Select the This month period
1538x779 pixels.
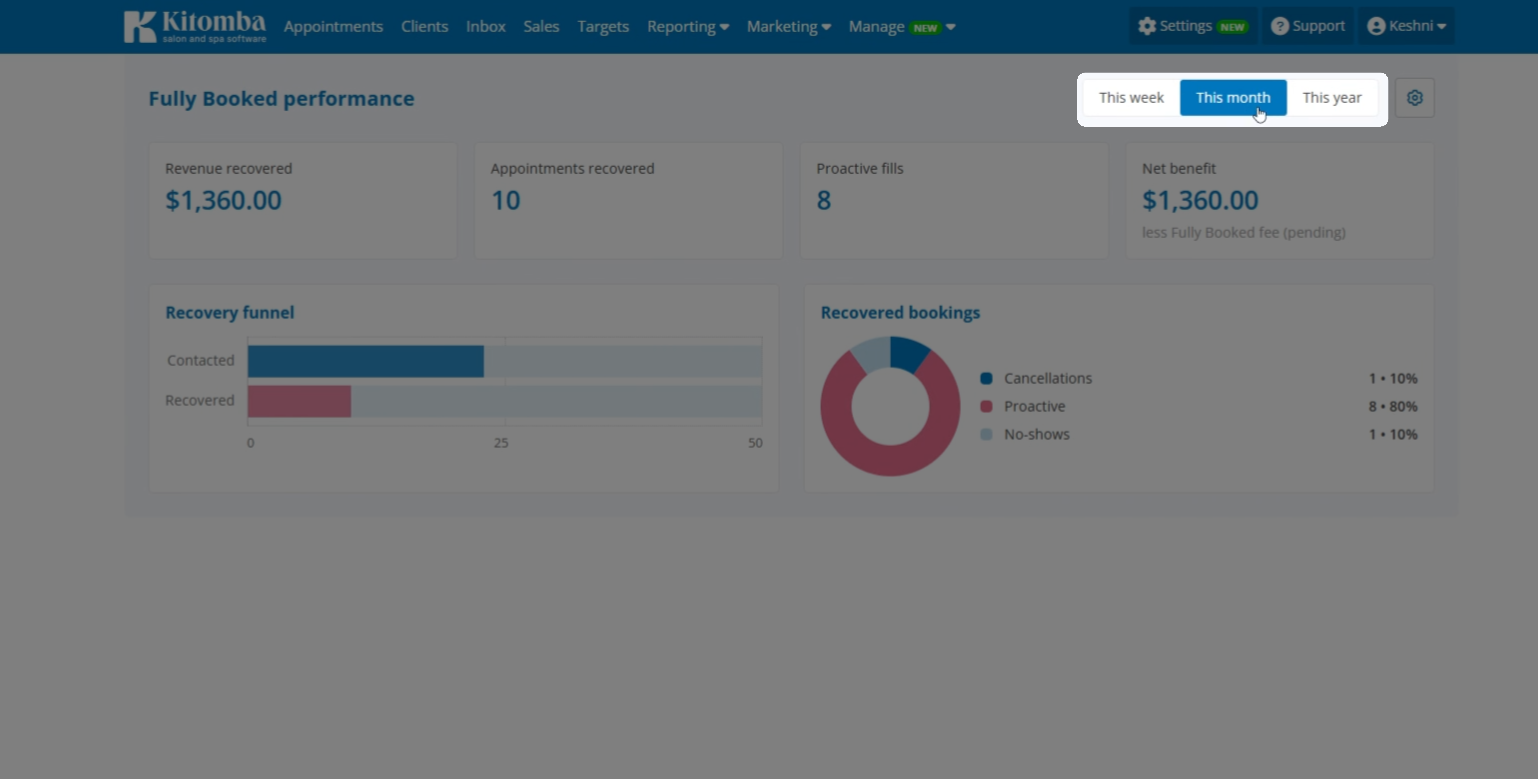[x=1233, y=98]
